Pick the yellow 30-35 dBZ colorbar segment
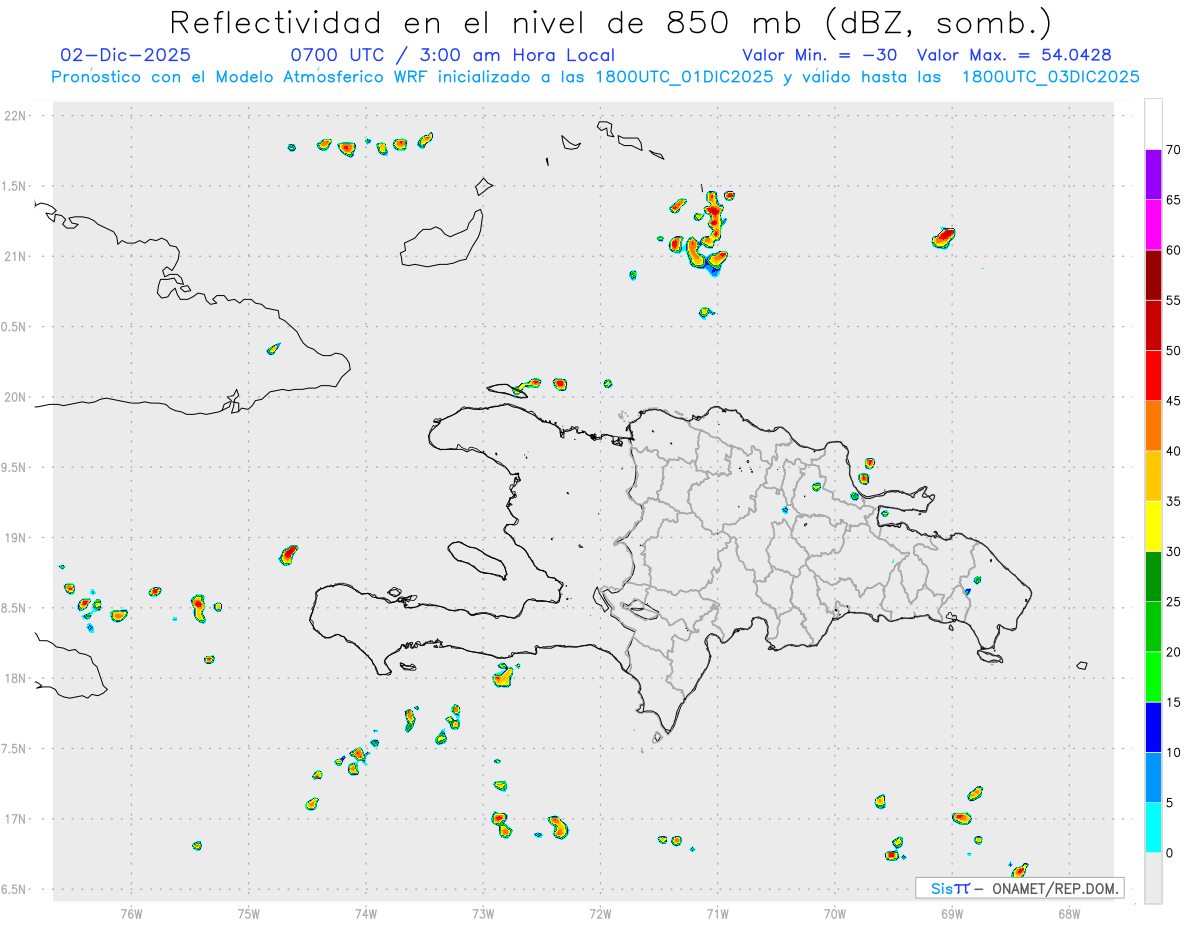 1154,526
